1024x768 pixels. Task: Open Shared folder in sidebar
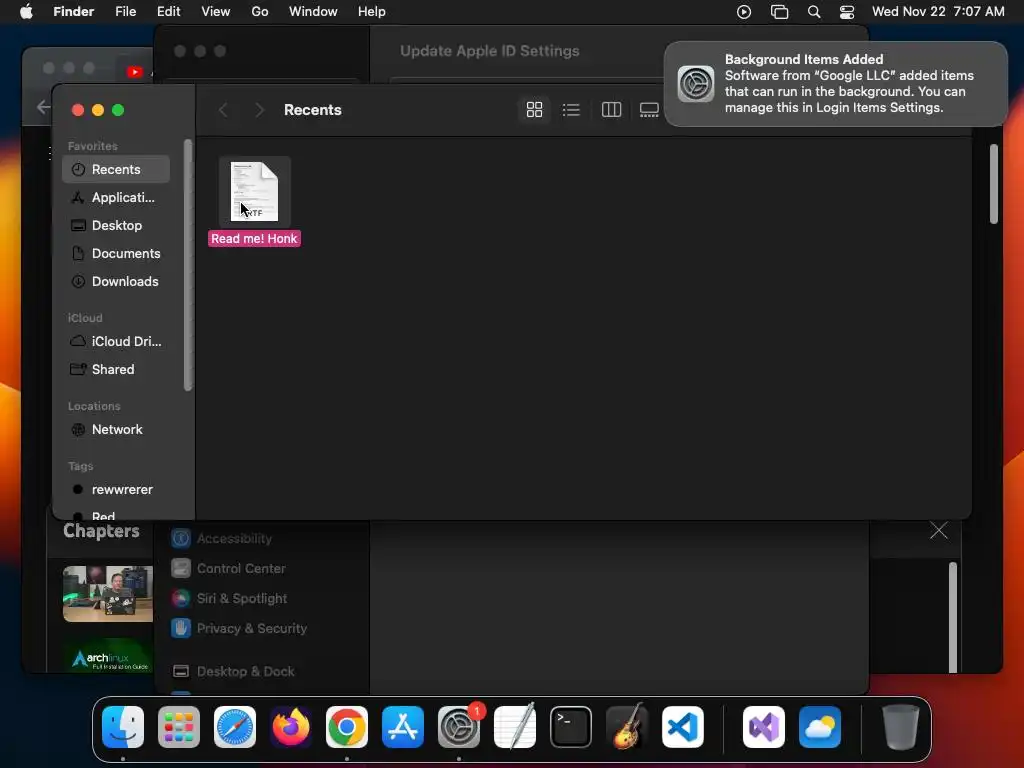[x=116, y=370]
